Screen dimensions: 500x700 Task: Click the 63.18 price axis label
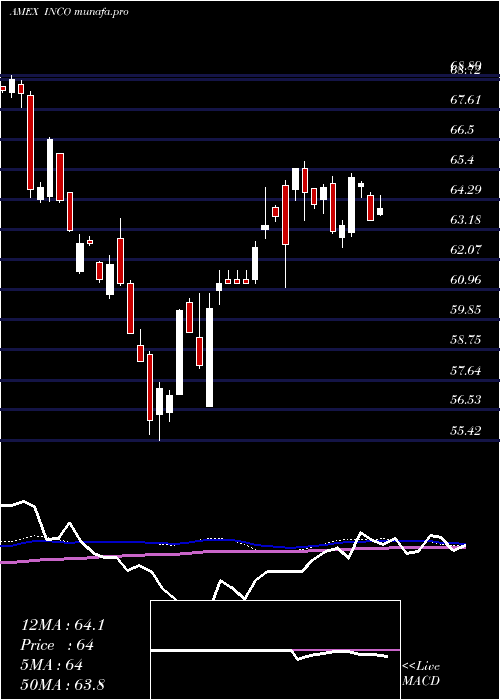pyautogui.click(x=466, y=220)
